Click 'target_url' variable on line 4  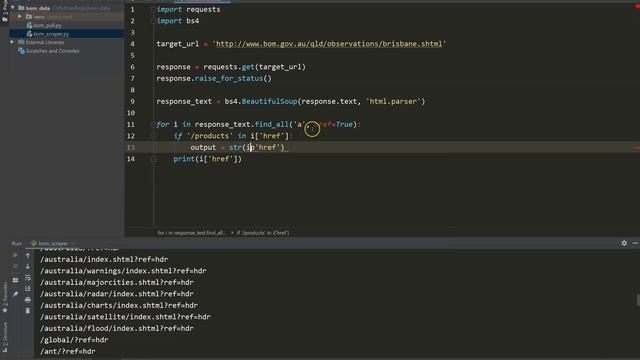coord(178,44)
